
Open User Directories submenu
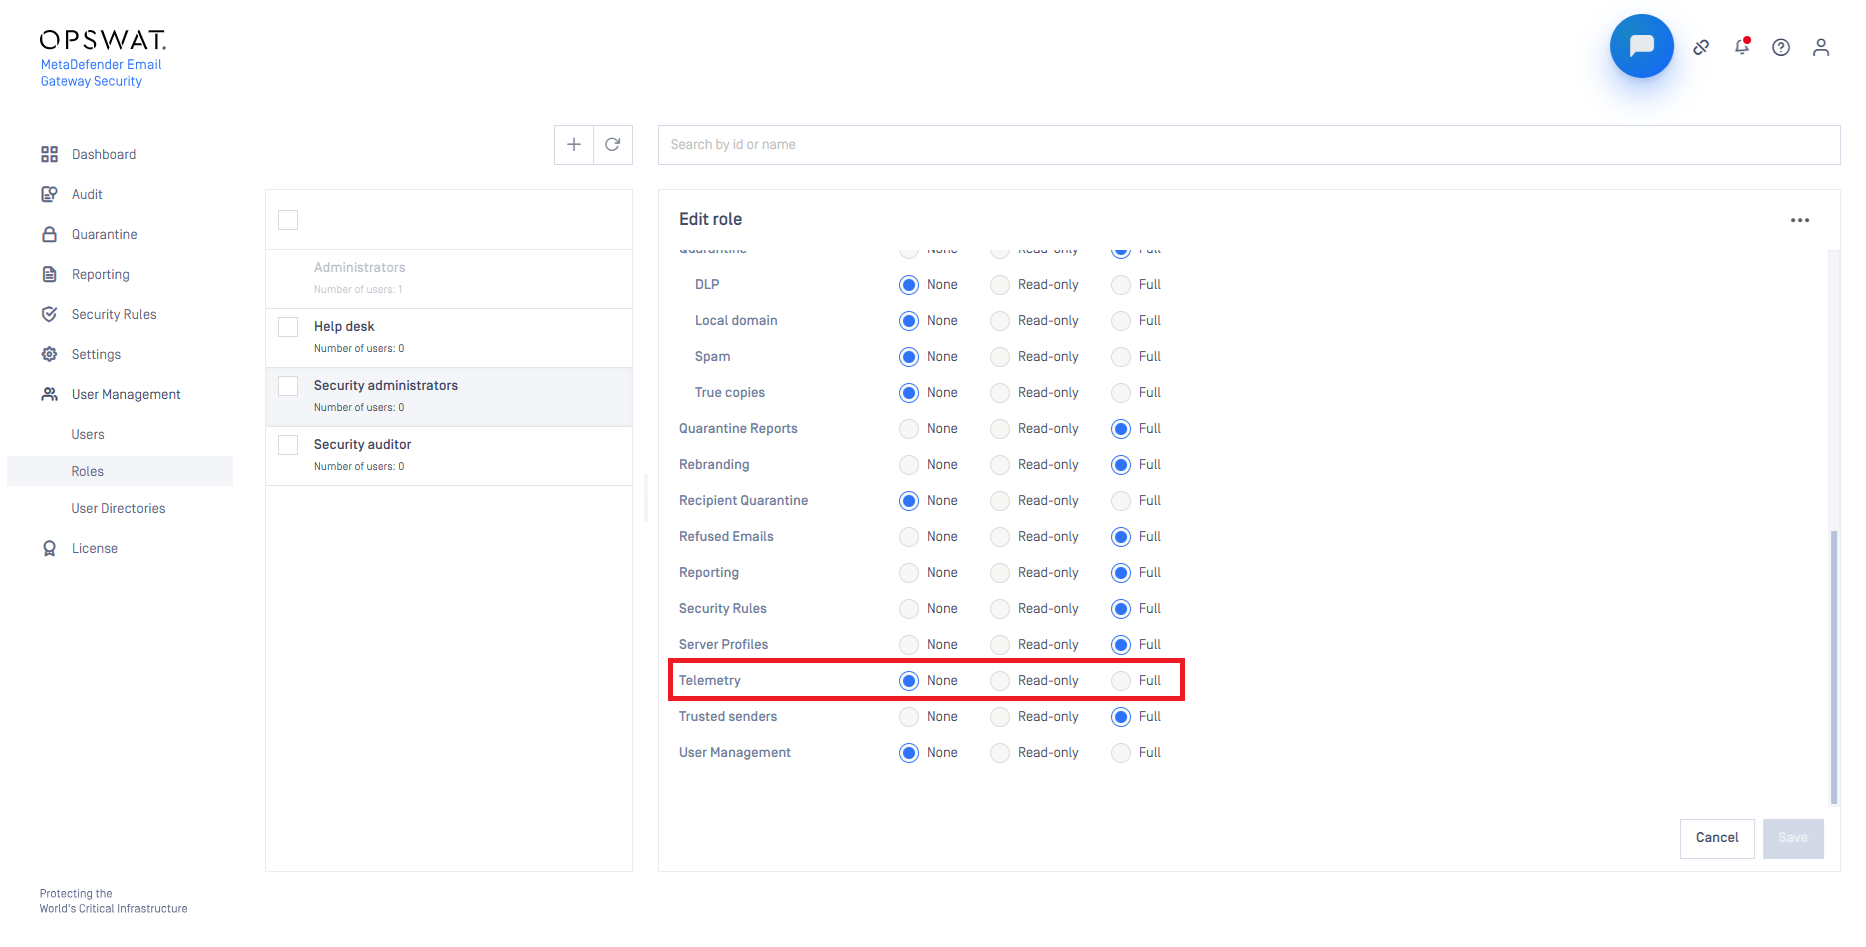pos(118,508)
